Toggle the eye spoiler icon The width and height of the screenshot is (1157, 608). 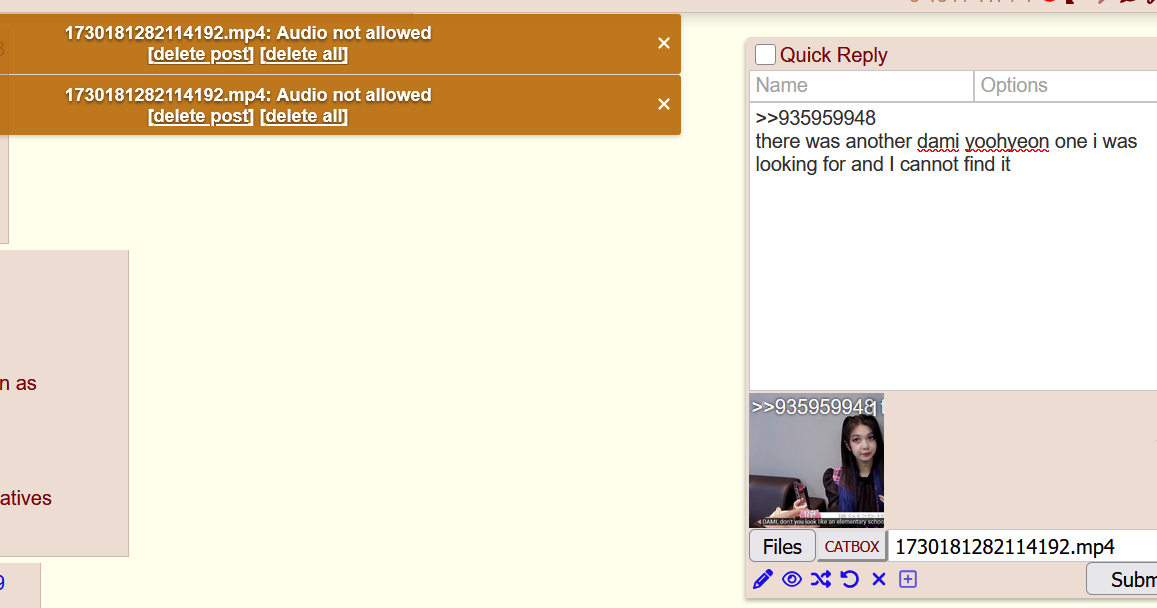[792, 579]
